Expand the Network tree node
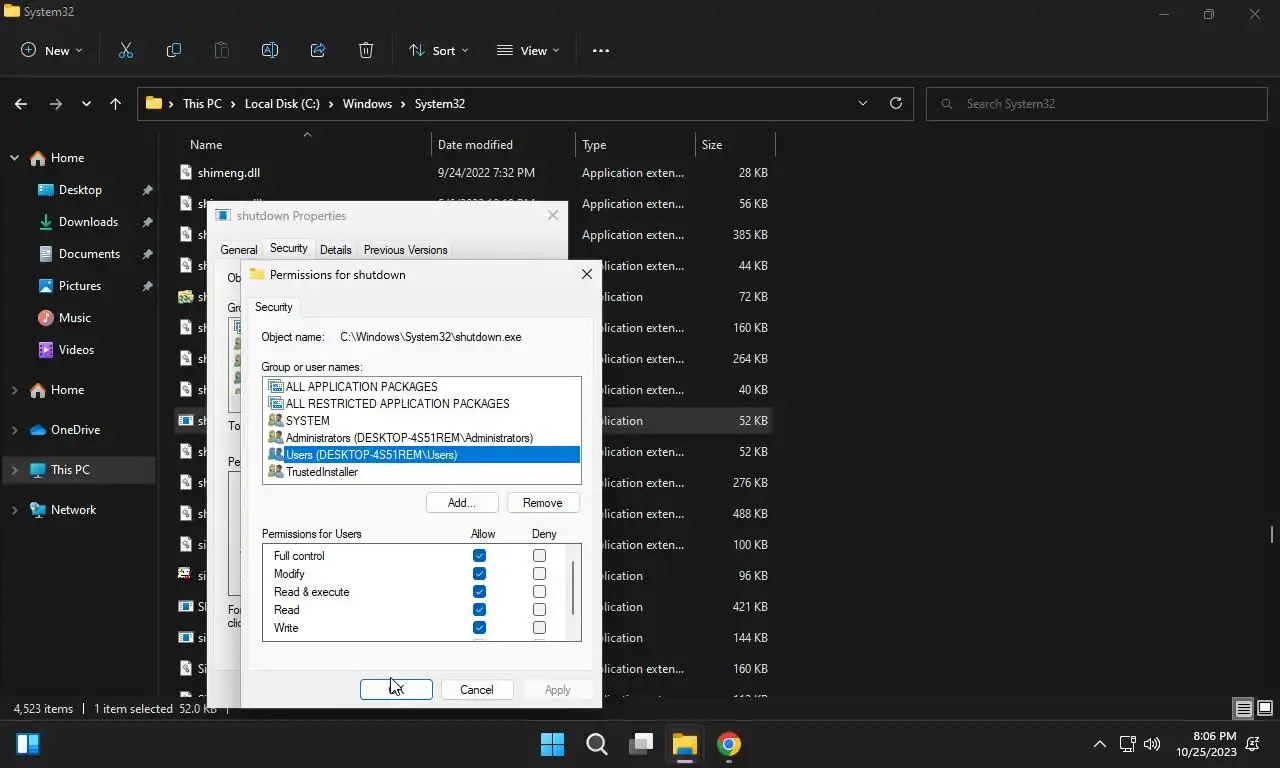The width and height of the screenshot is (1280, 768). tap(14, 510)
